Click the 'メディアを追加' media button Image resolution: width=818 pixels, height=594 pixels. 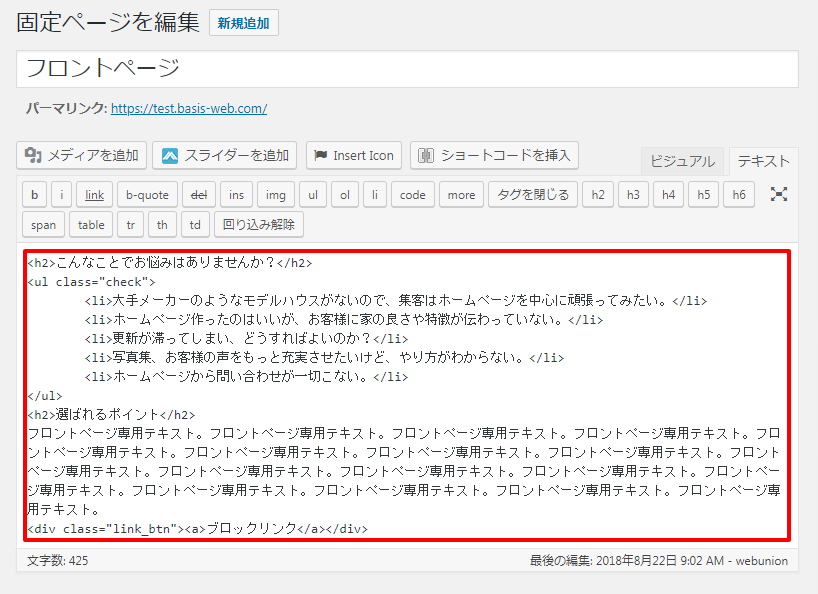(x=81, y=155)
